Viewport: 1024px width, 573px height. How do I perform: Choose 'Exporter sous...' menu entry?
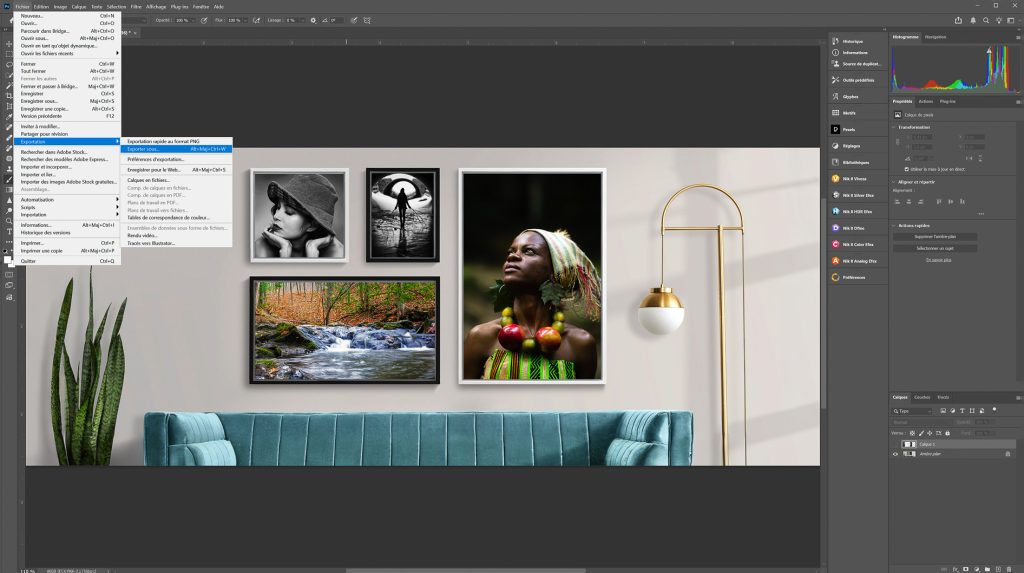tap(176, 149)
